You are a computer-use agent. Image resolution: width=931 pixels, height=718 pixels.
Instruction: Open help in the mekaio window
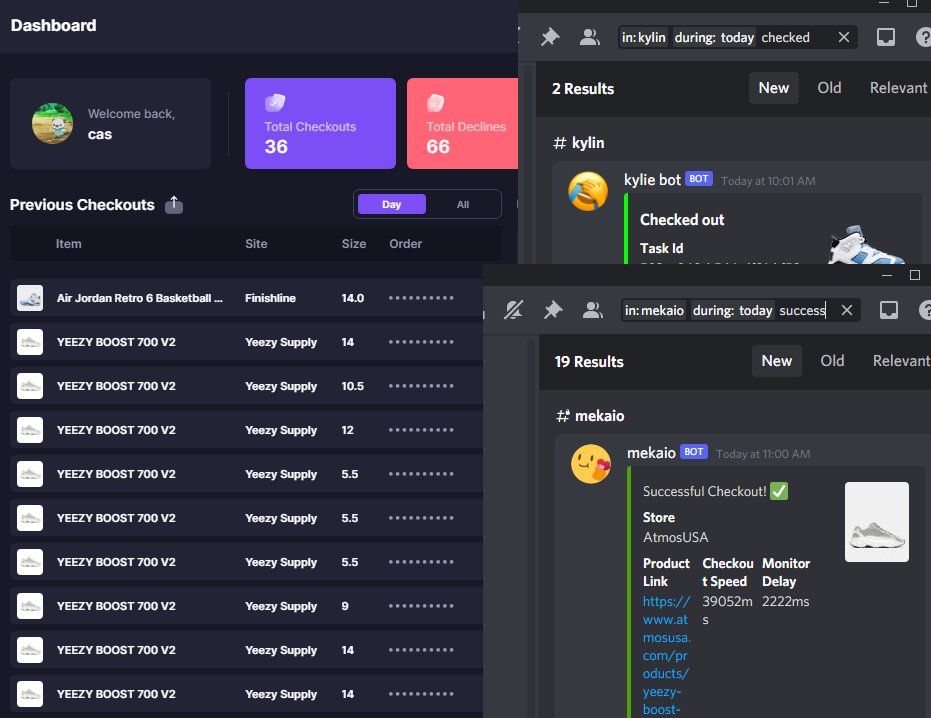point(924,310)
